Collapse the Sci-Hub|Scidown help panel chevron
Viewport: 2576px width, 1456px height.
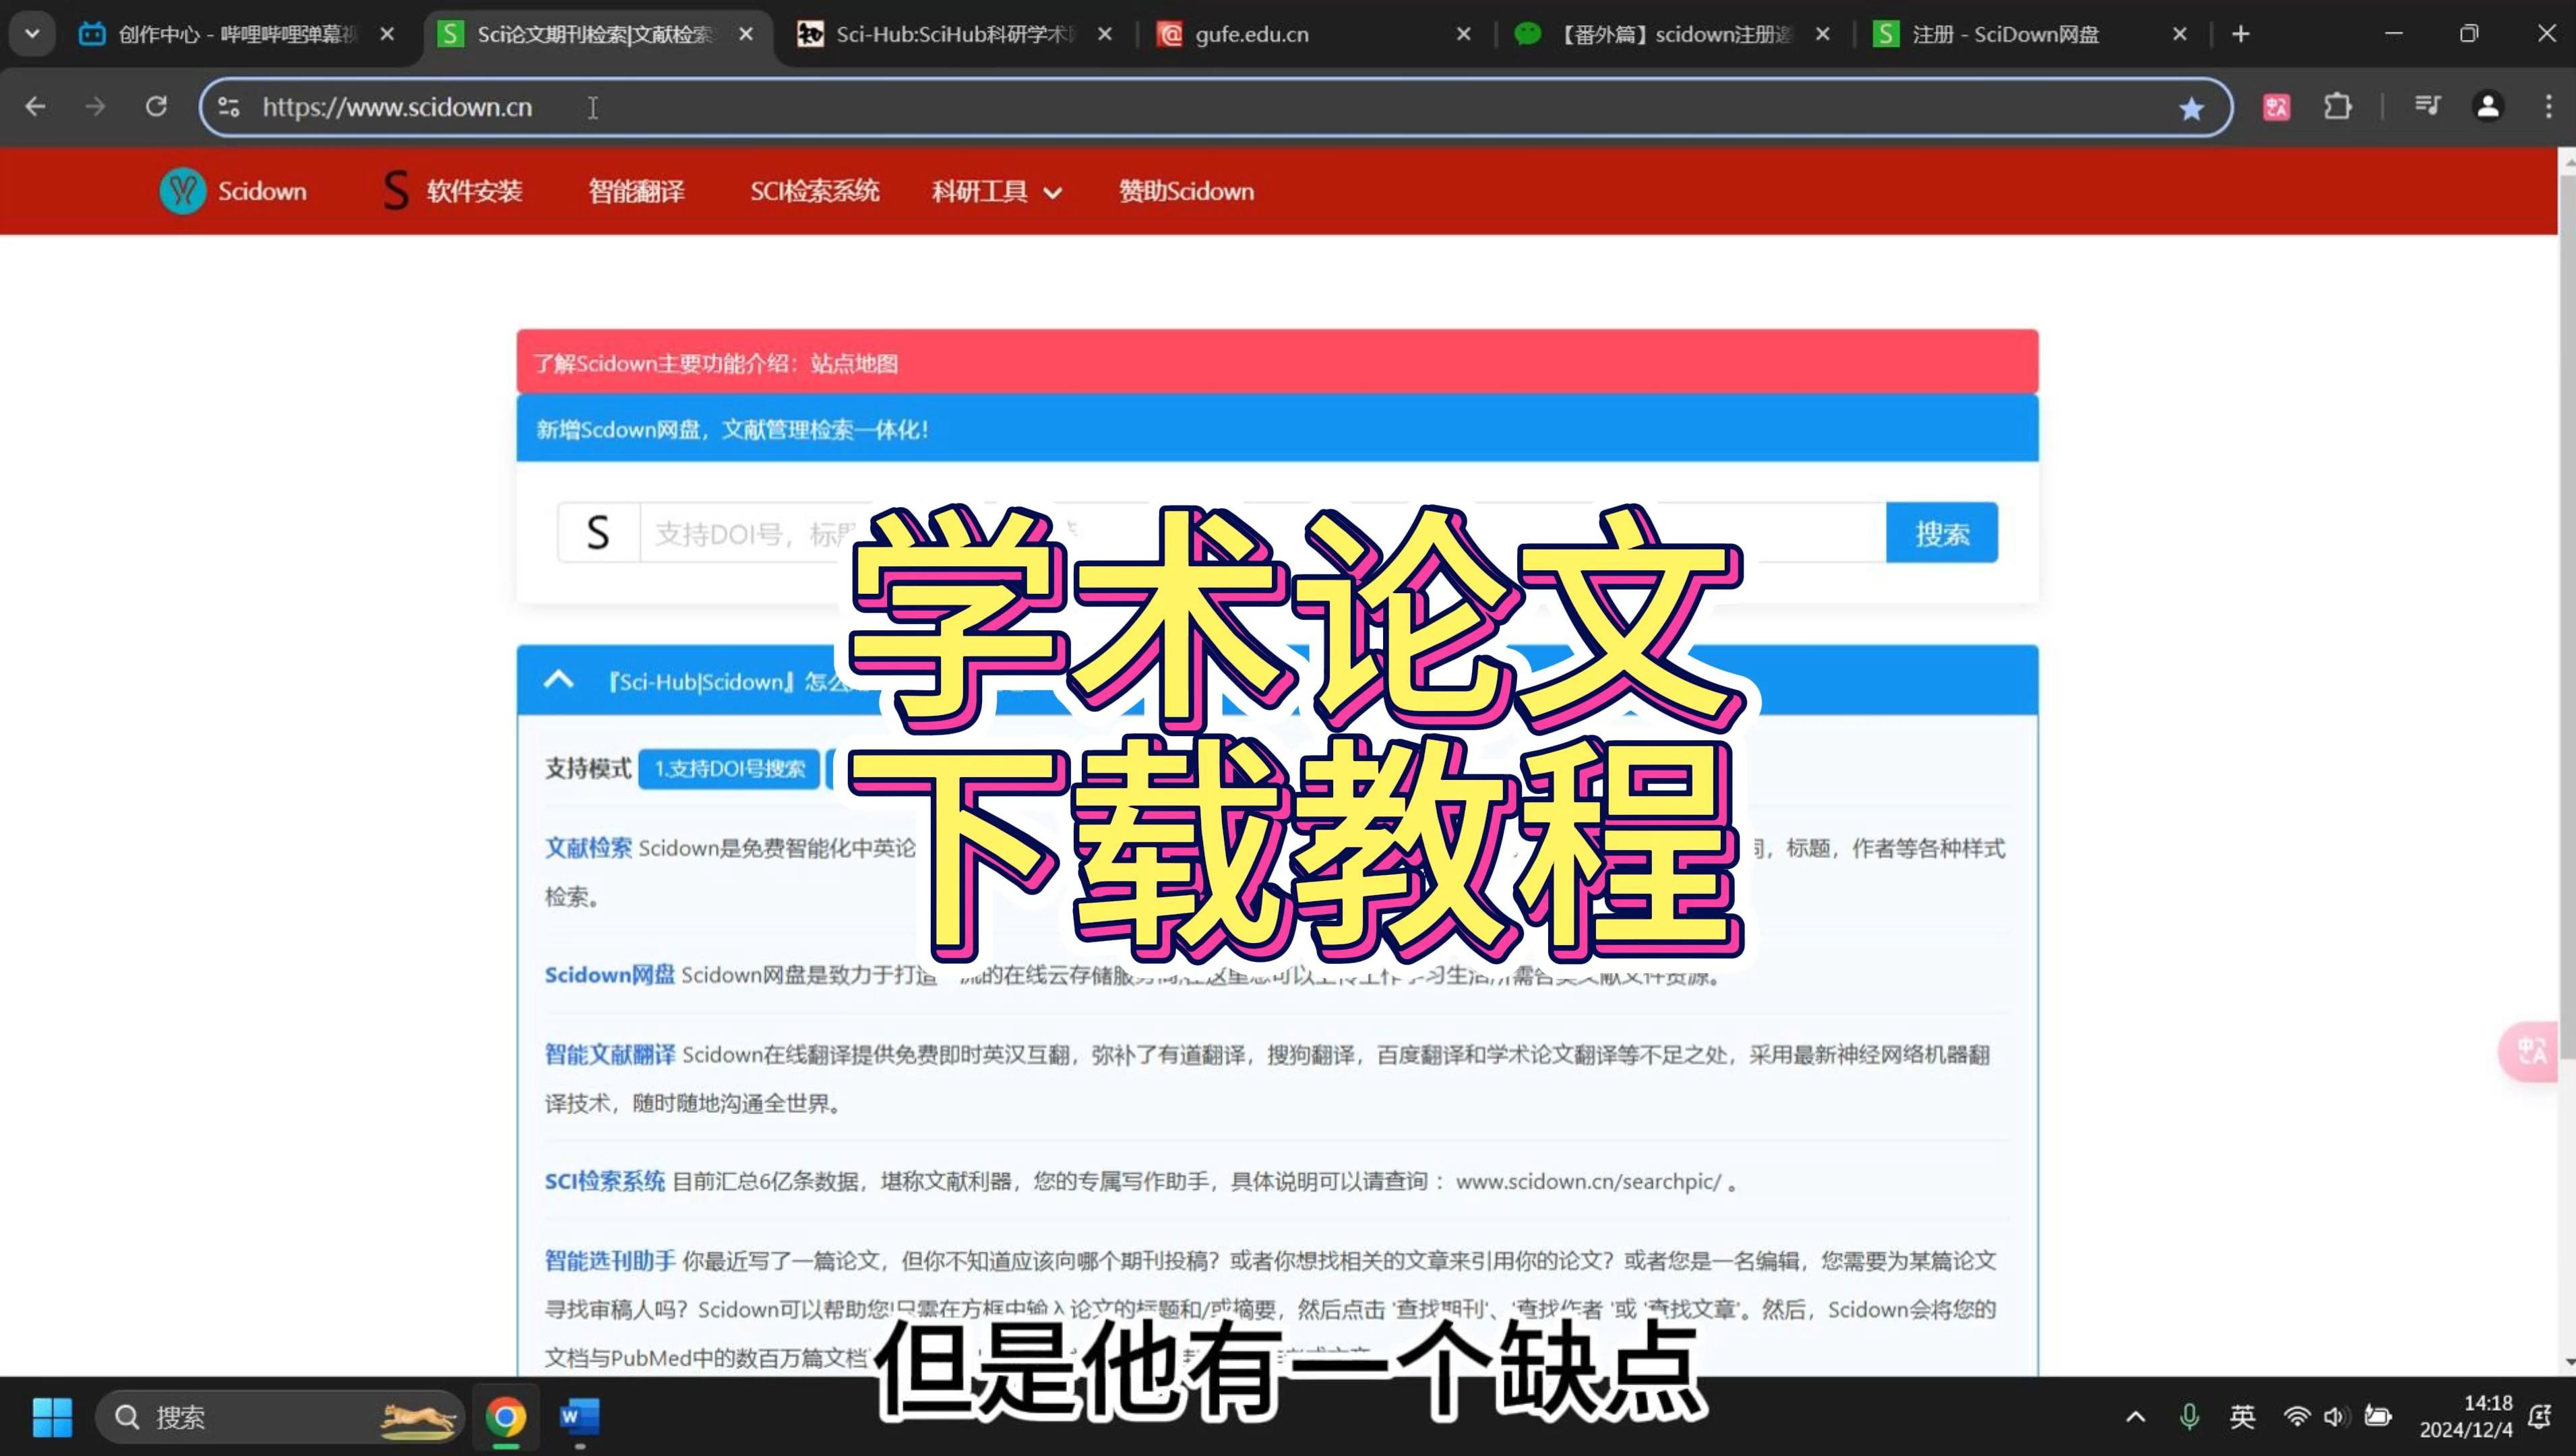click(558, 681)
